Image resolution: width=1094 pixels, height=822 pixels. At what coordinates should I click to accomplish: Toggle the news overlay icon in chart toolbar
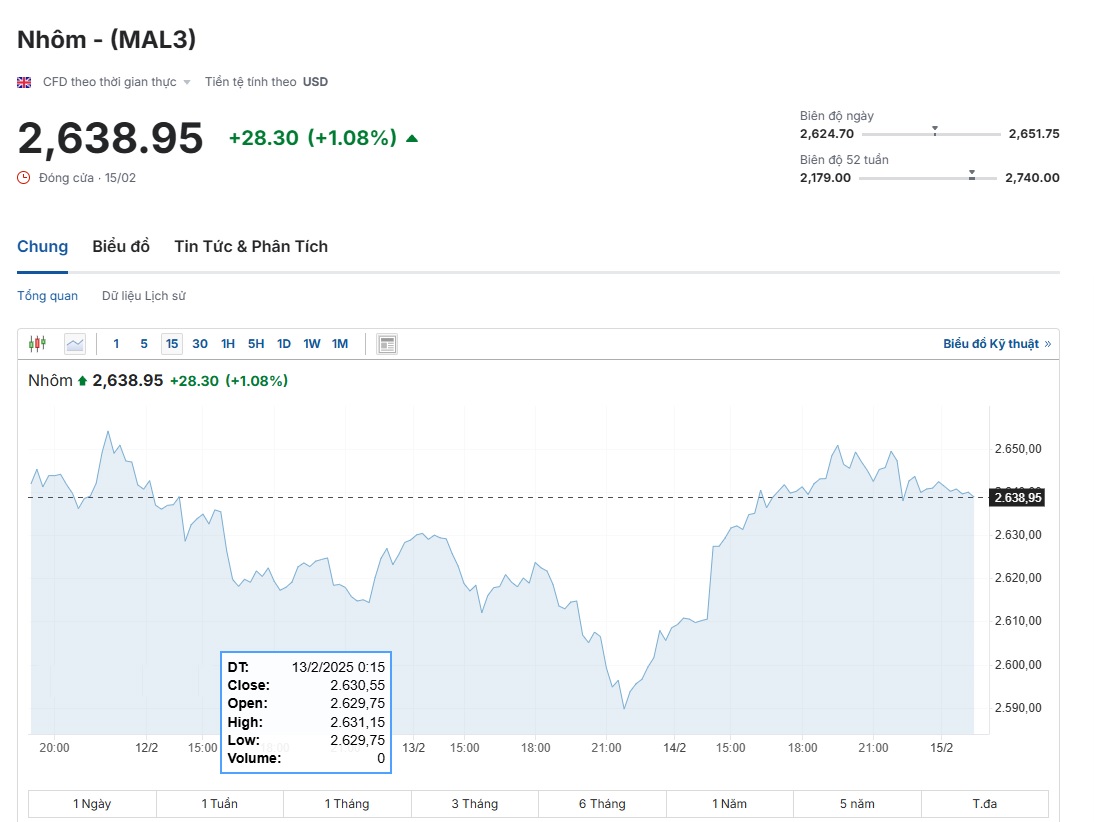click(387, 344)
